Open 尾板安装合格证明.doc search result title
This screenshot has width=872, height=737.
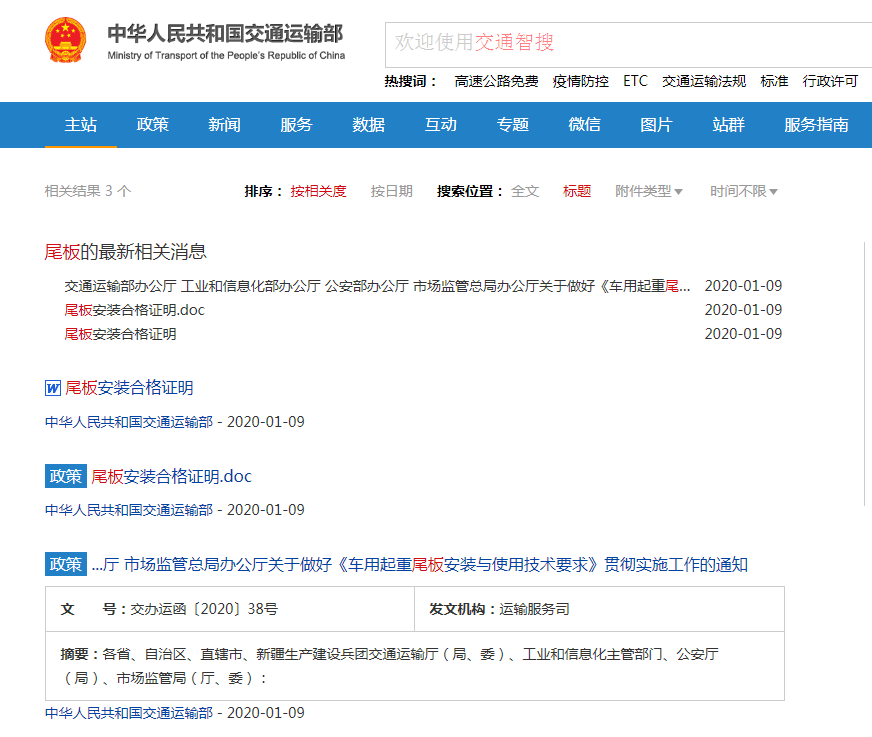click(x=172, y=476)
